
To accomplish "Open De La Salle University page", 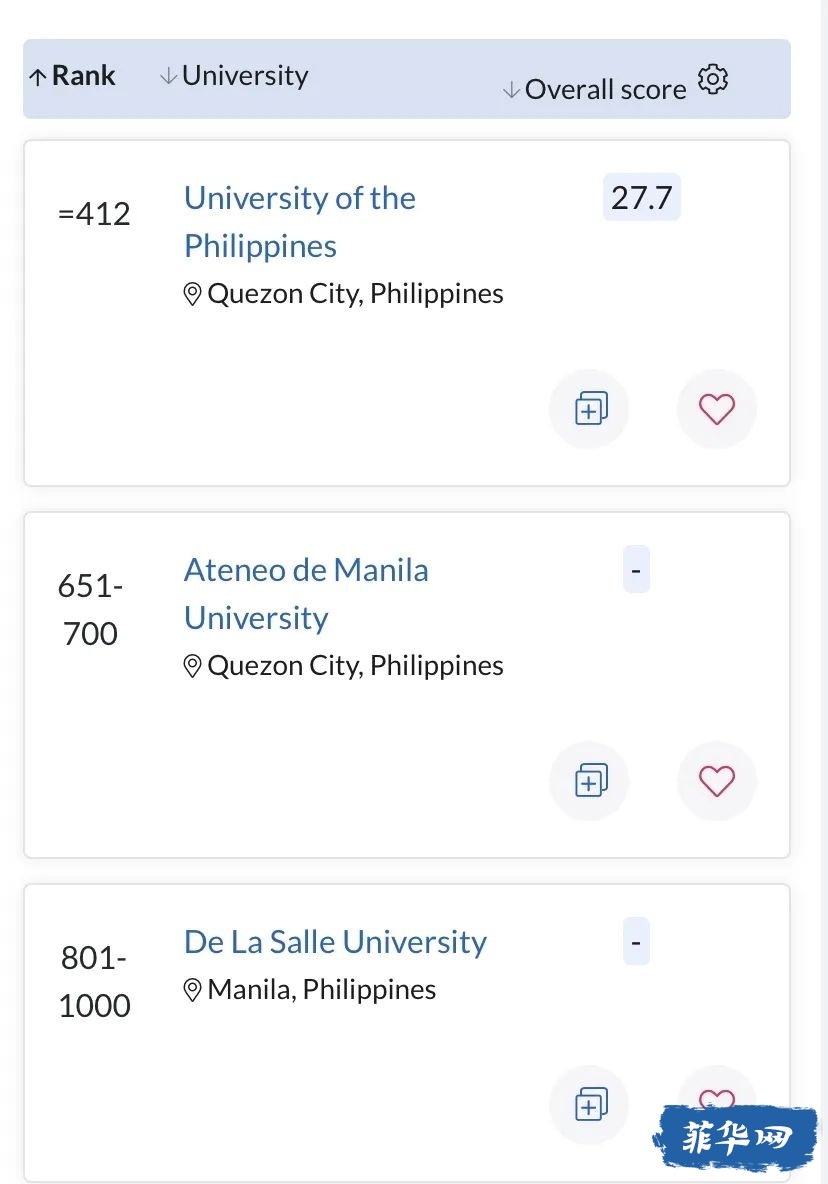I will pyautogui.click(x=335, y=942).
